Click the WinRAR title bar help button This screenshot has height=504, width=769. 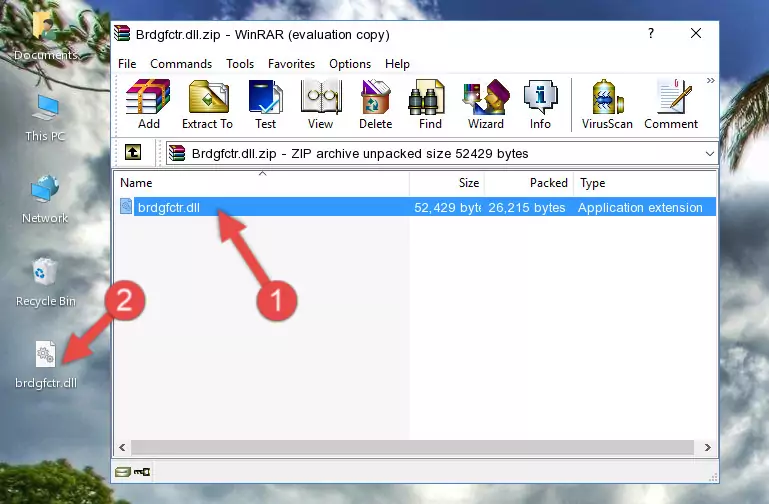pyautogui.click(x=651, y=33)
